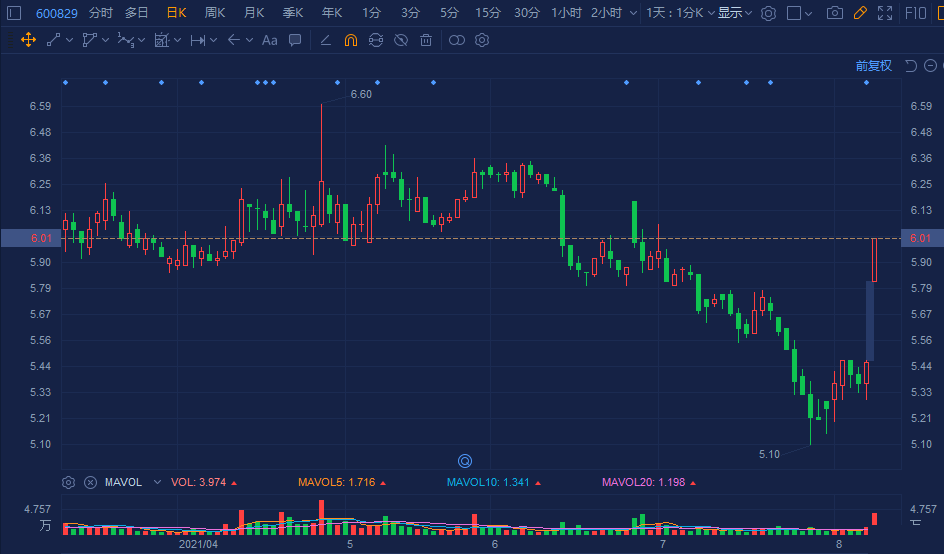Open chart settings gear in top bar

tap(768, 13)
